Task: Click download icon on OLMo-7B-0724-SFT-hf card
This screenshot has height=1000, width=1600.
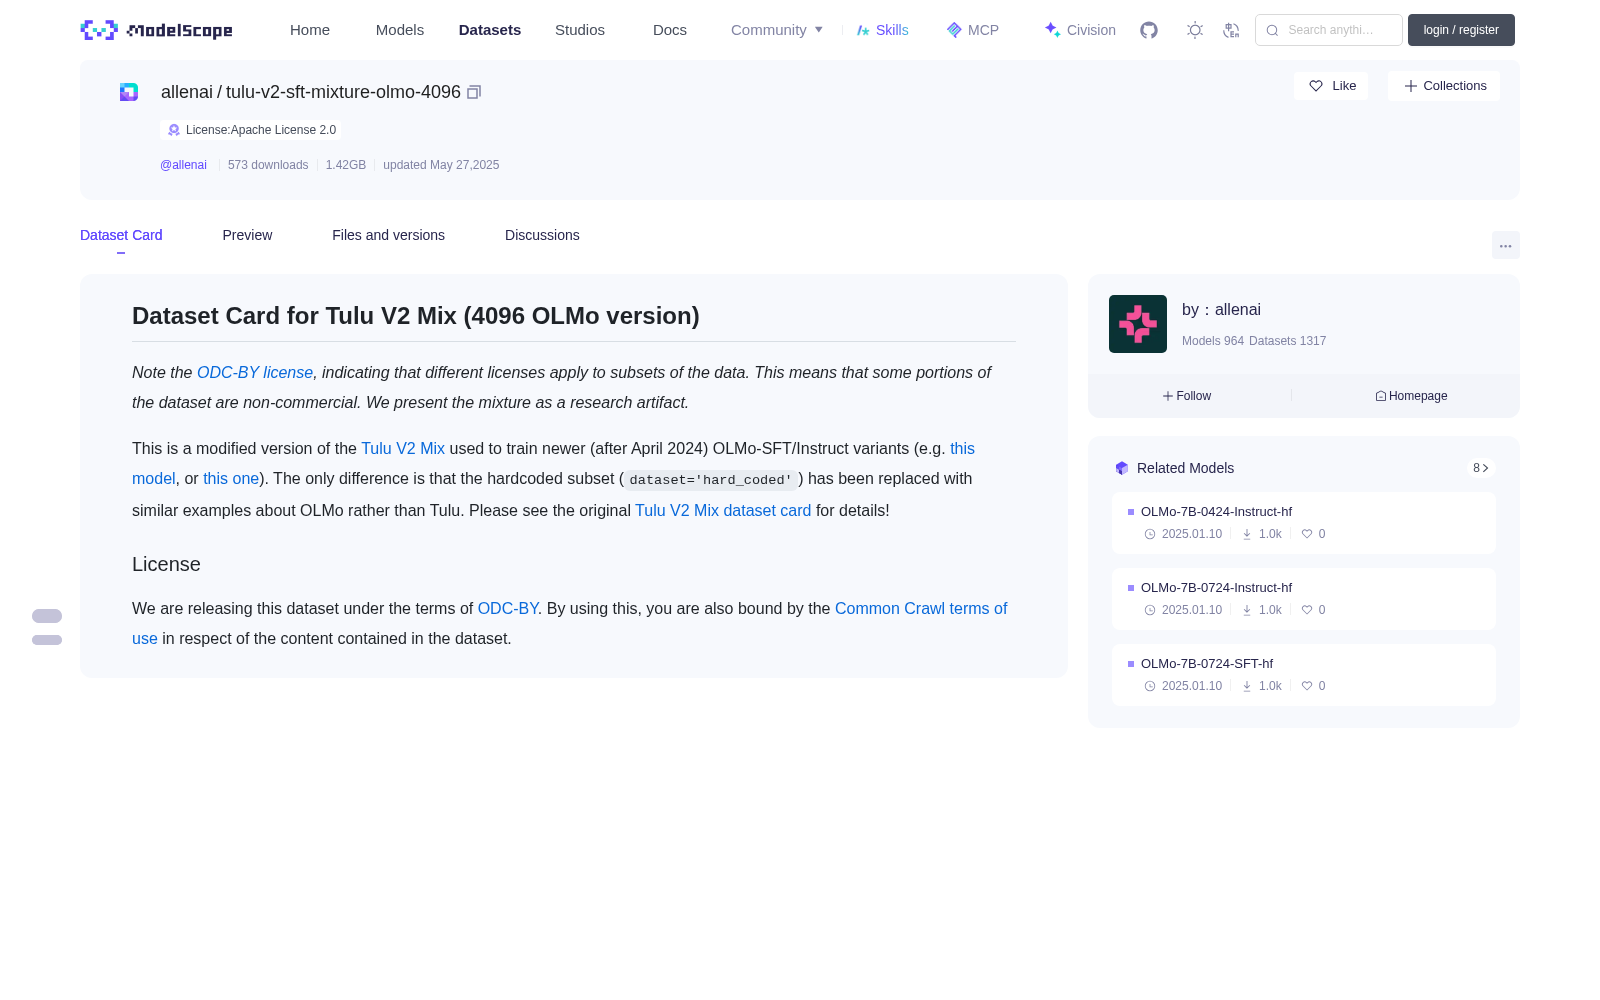Action: [1247, 686]
